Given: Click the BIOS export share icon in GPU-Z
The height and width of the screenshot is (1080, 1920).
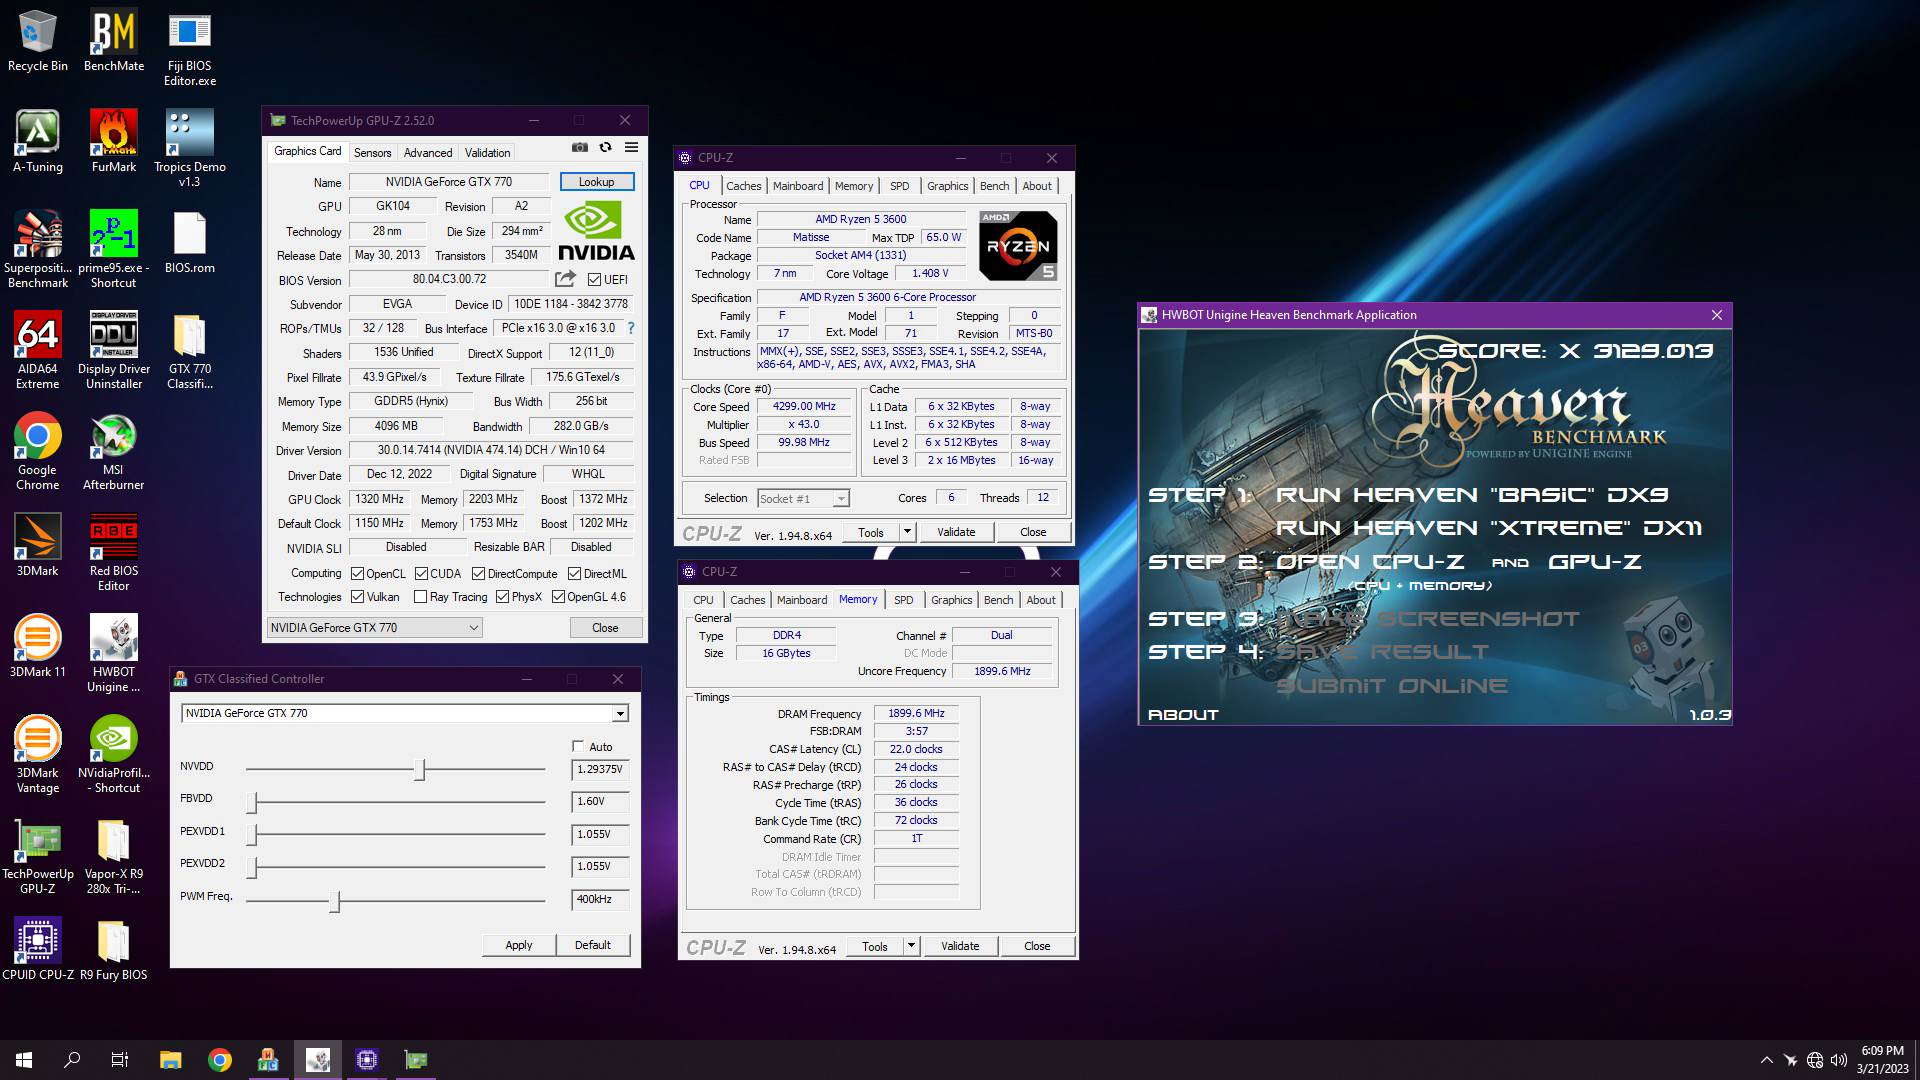Looking at the screenshot, I should pos(566,279).
